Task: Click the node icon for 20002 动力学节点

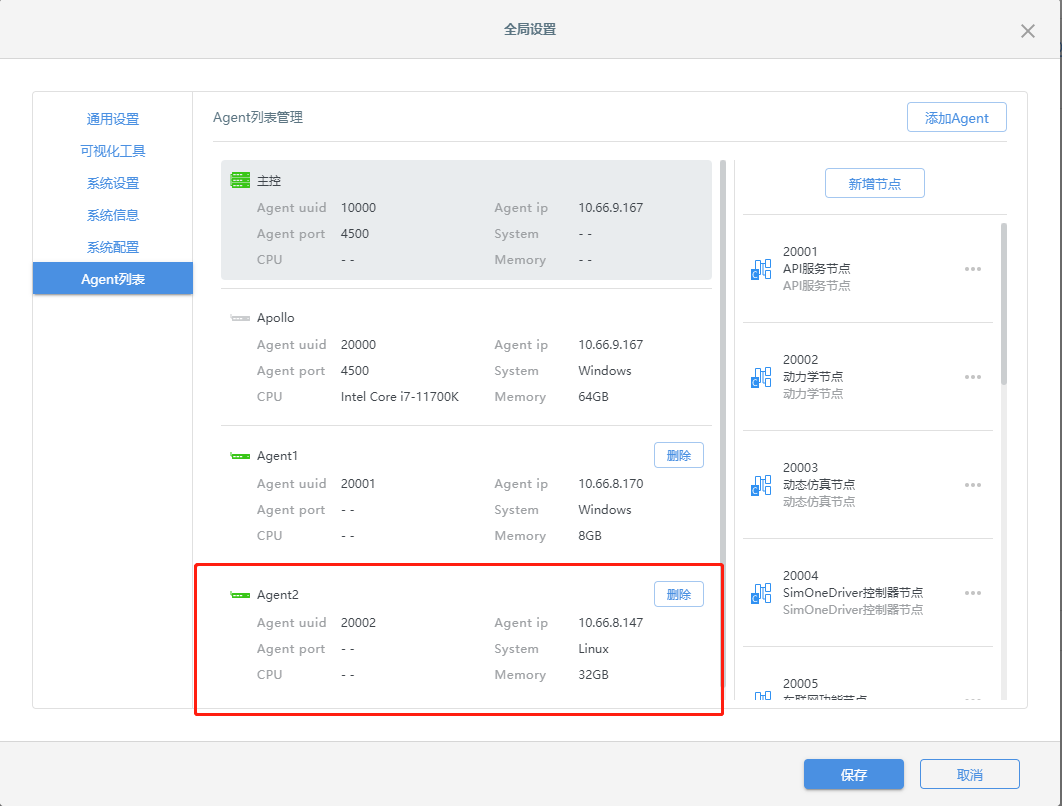Action: click(x=762, y=377)
